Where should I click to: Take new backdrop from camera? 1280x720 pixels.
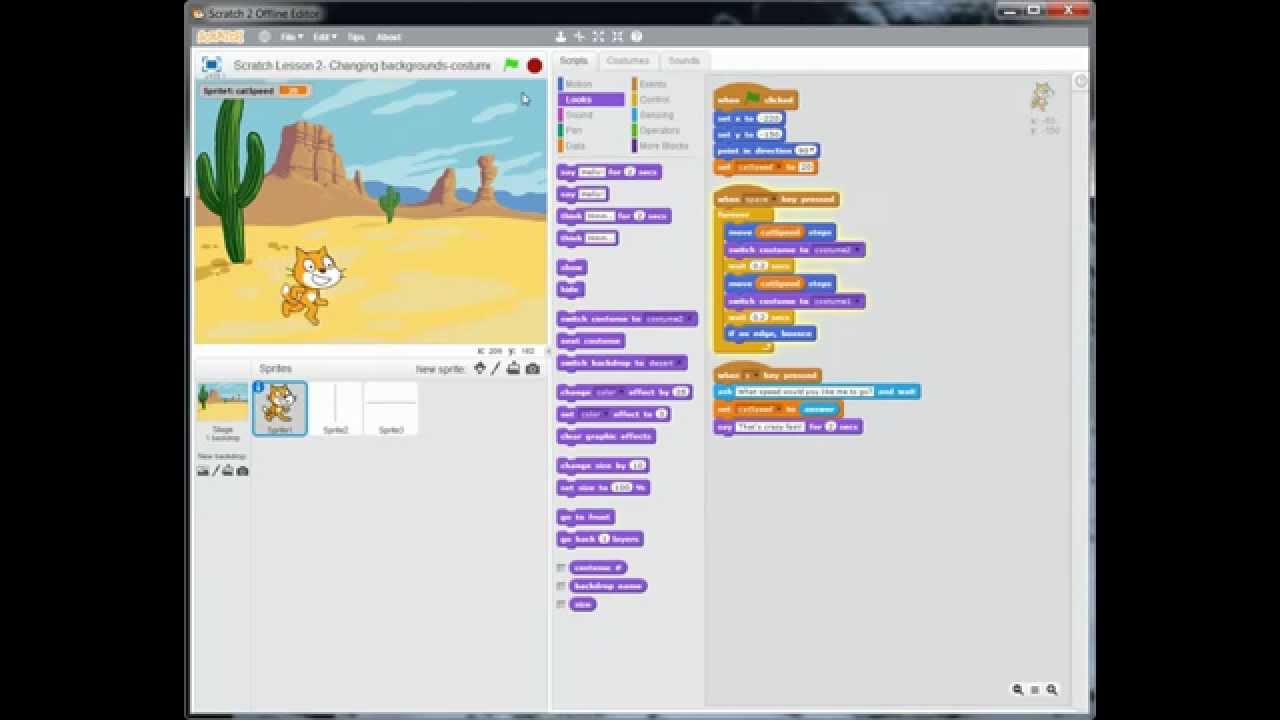pyautogui.click(x=242, y=471)
